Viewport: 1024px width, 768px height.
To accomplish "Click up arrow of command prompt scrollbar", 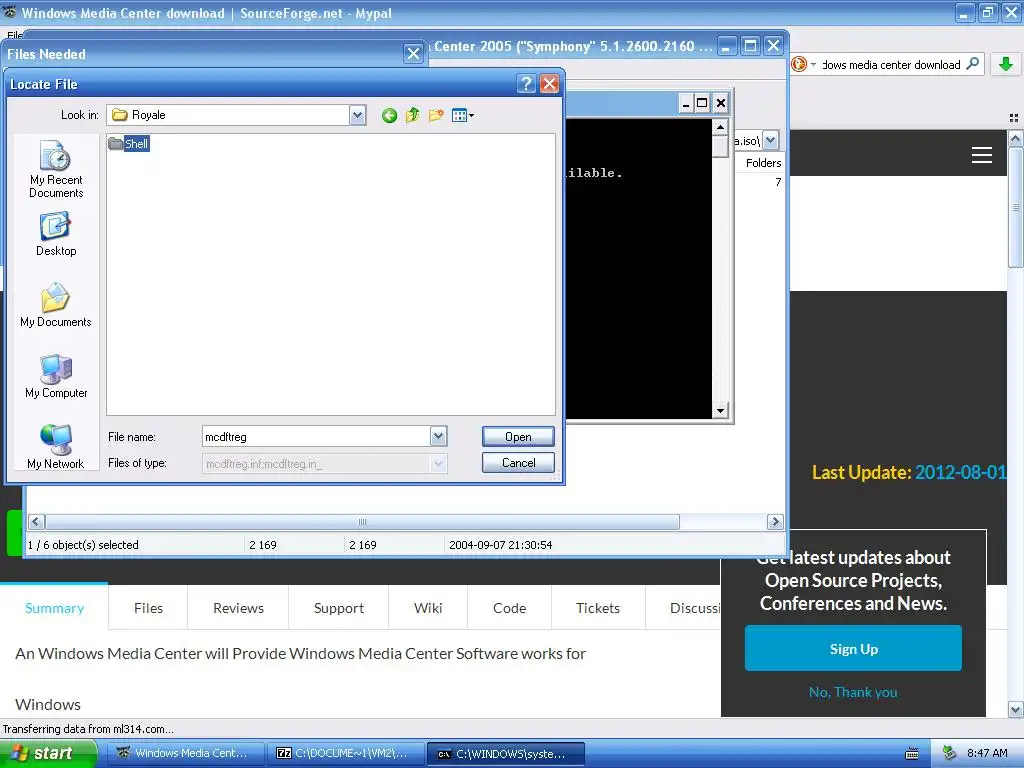I will click(720, 127).
